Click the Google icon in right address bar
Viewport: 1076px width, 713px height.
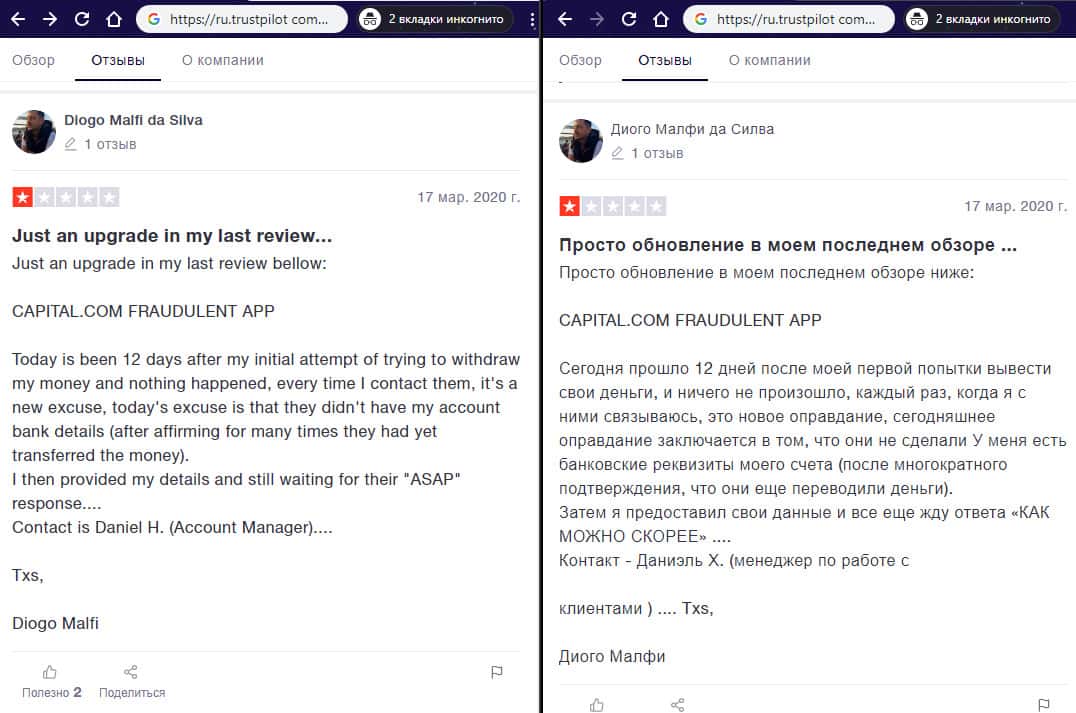701,19
